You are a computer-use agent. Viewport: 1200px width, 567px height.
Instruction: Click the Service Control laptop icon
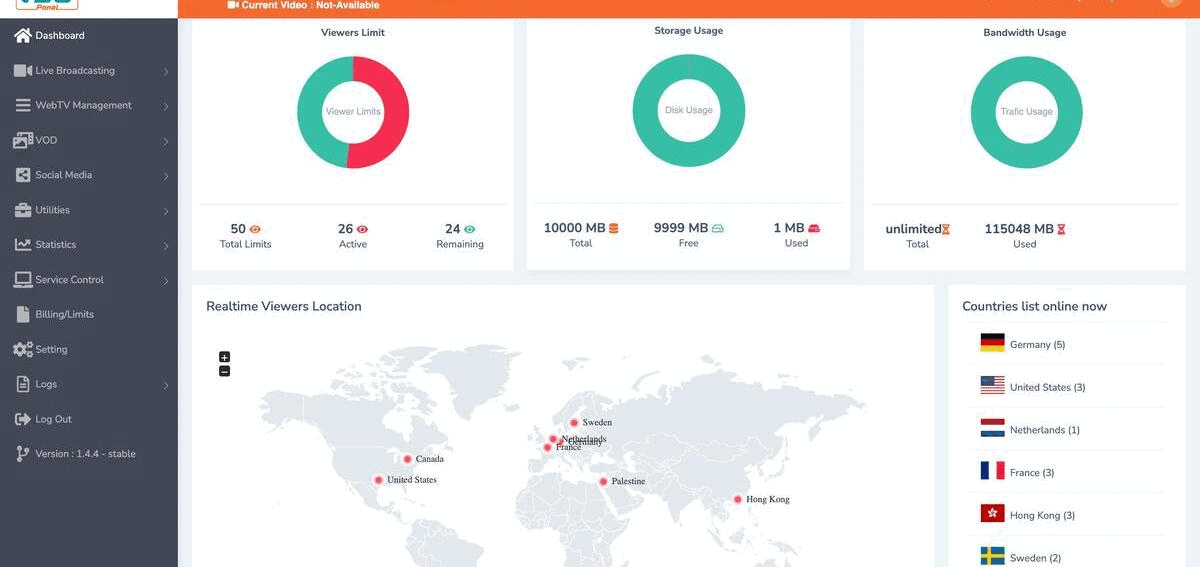[x=22, y=280]
